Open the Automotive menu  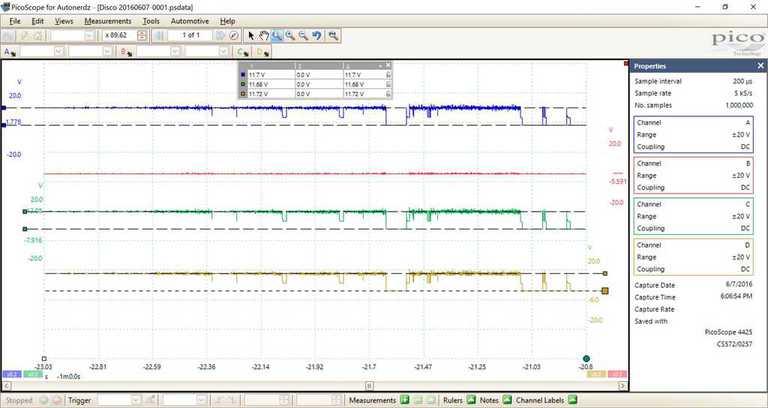pyautogui.click(x=190, y=20)
